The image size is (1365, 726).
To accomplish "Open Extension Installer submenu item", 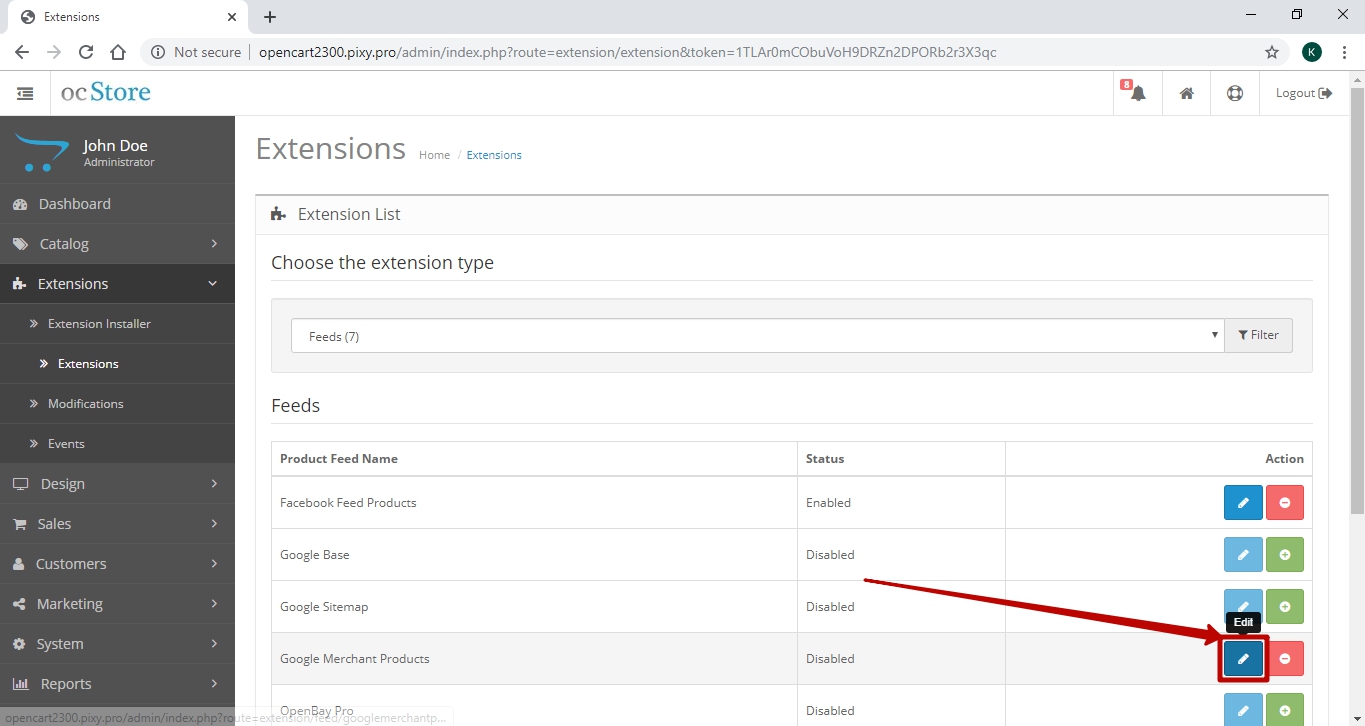I will click(99, 324).
